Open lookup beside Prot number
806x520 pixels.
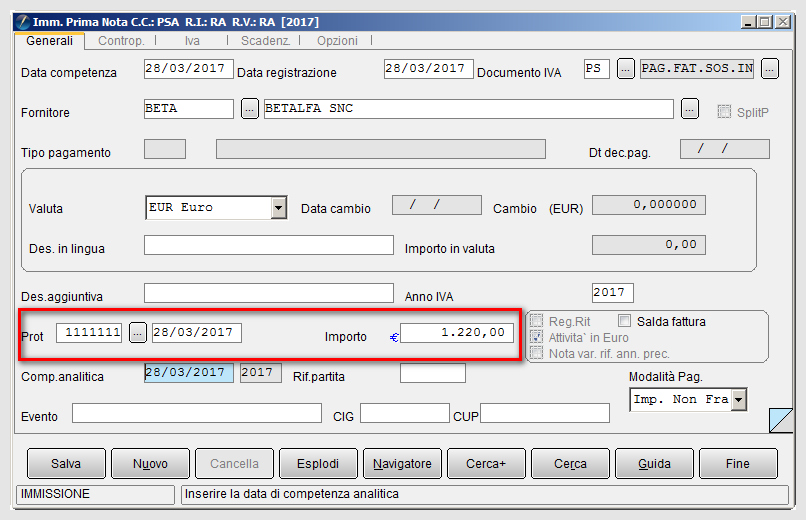137,332
